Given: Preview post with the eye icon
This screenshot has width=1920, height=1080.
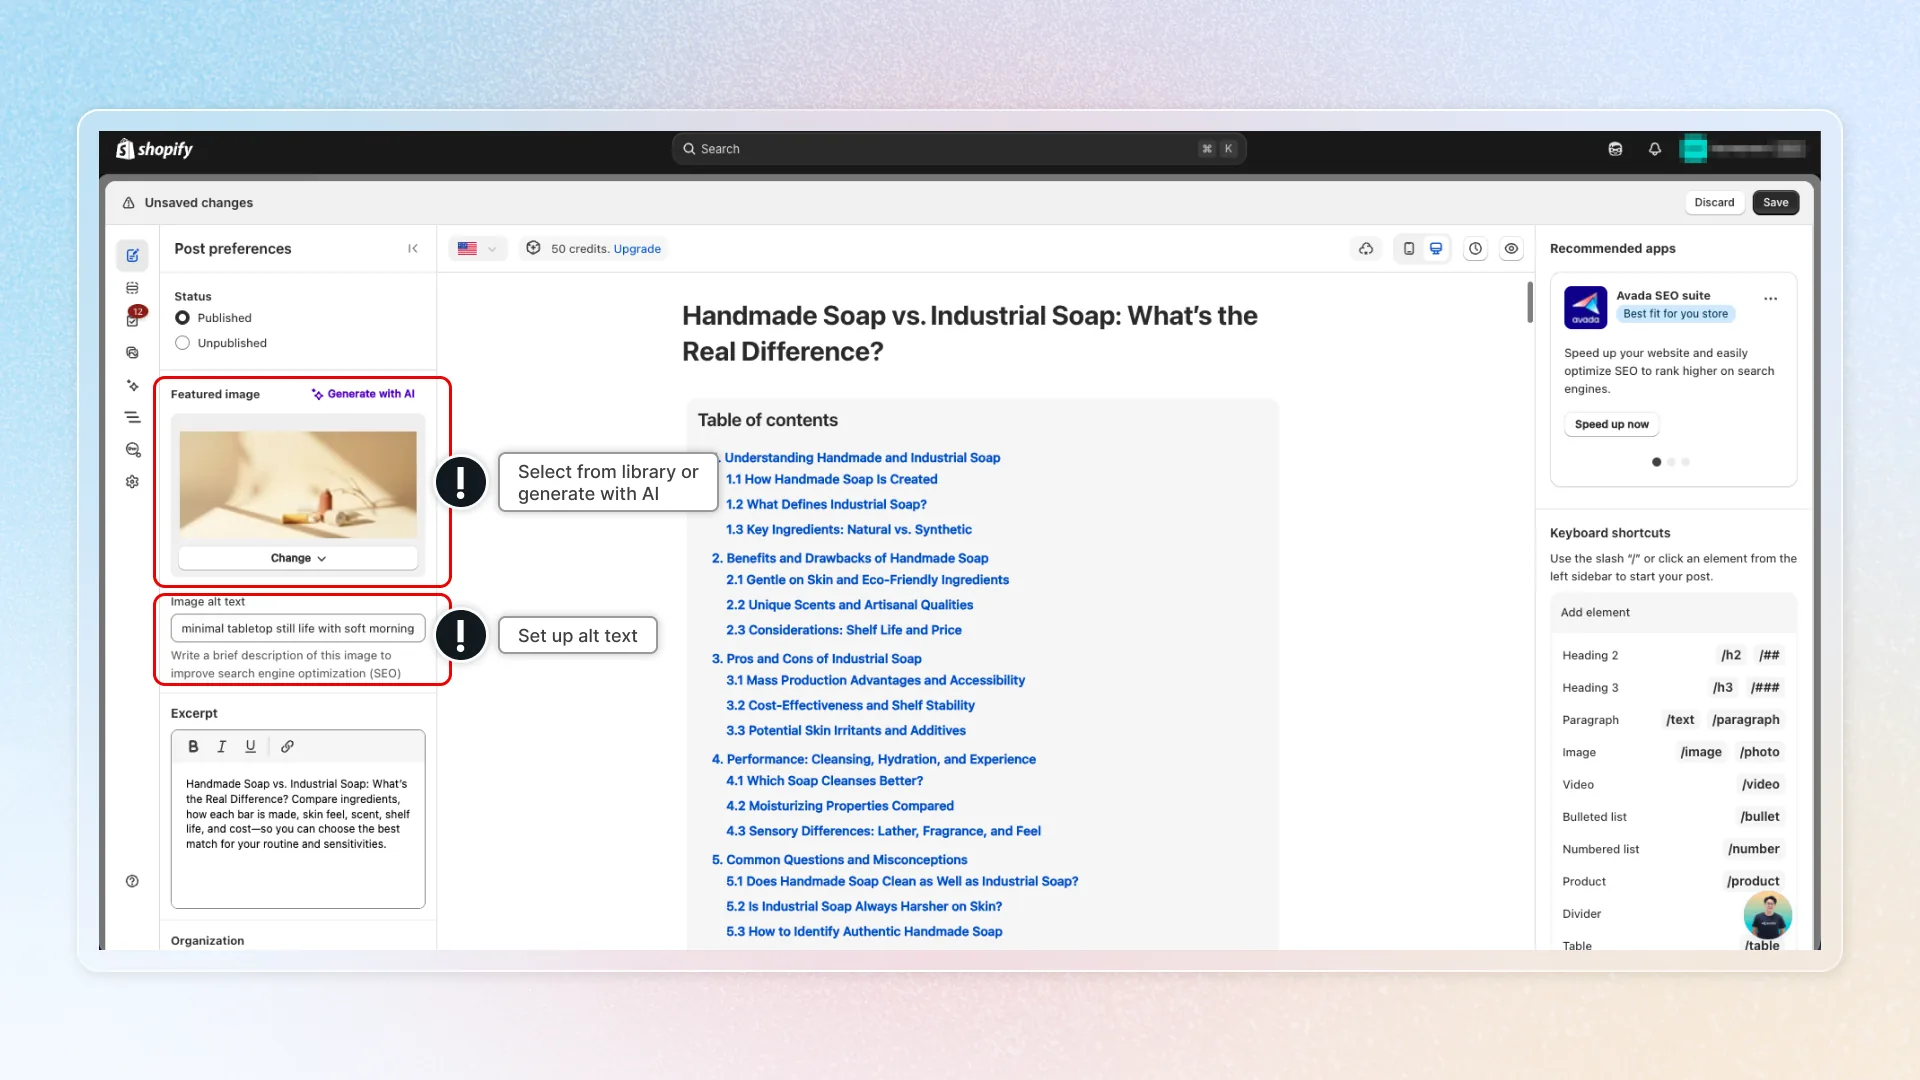Looking at the screenshot, I should tap(1511, 249).
